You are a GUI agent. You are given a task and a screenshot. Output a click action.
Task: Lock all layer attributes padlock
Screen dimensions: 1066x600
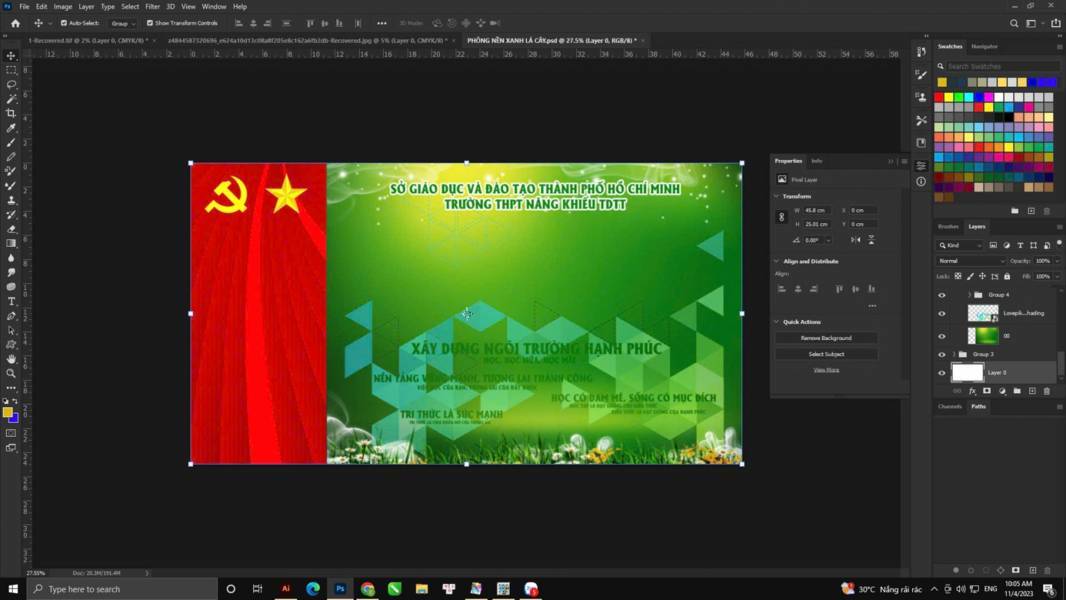click(x=1007, y=277)
